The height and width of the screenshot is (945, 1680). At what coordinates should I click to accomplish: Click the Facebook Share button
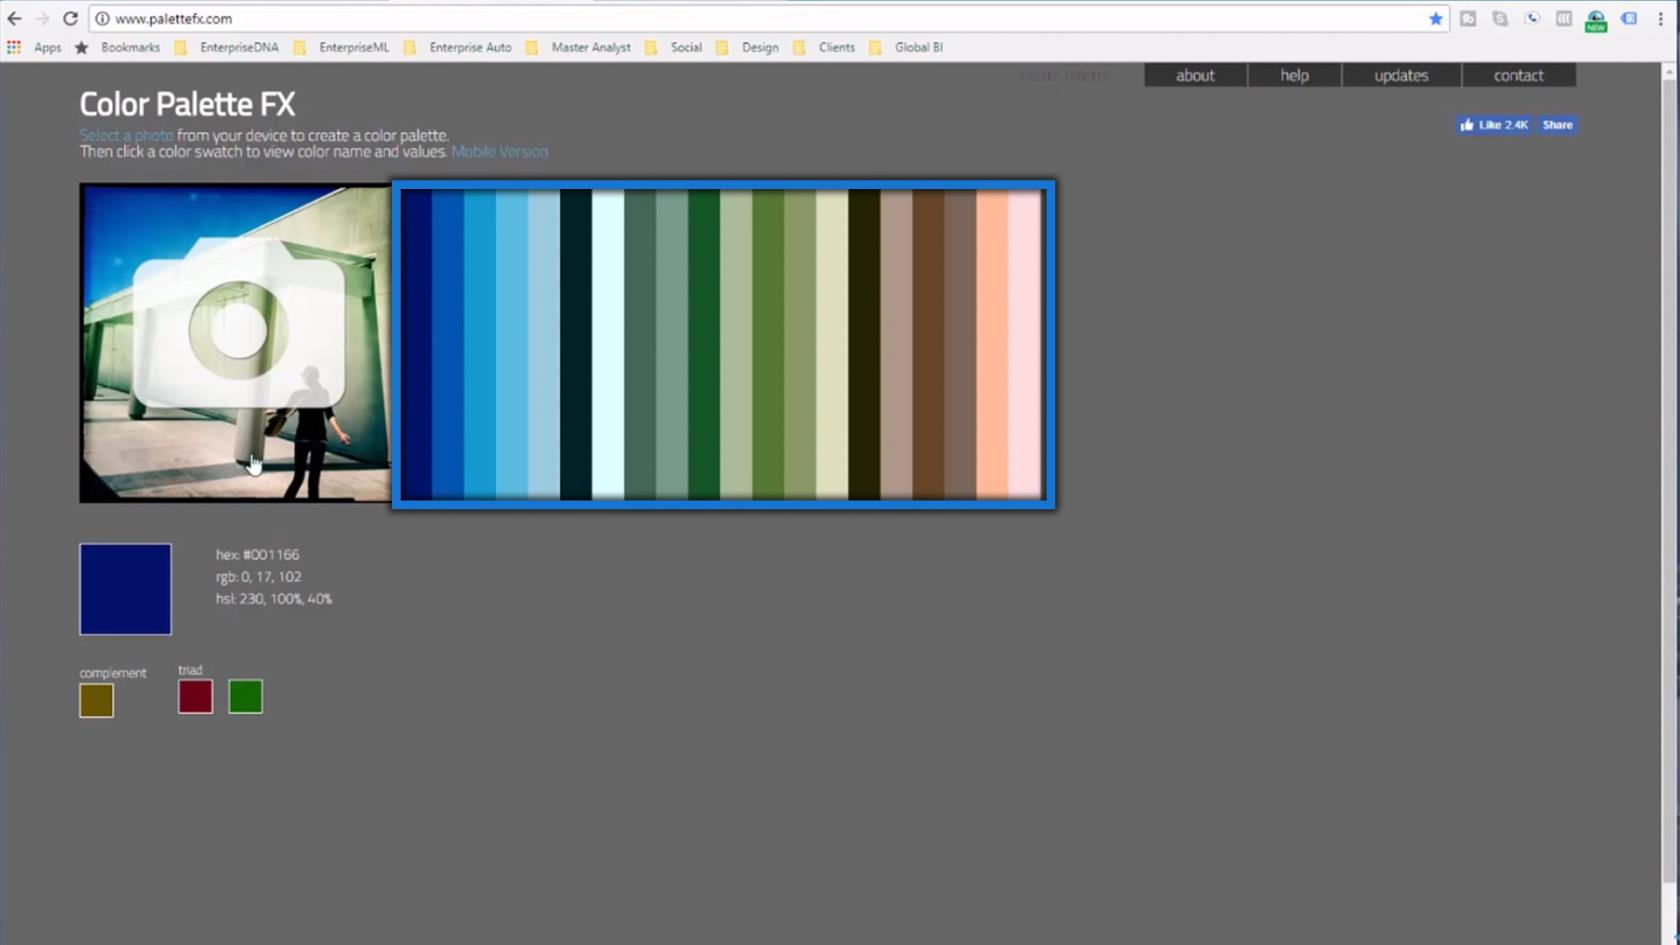(x=1557, y=125)
